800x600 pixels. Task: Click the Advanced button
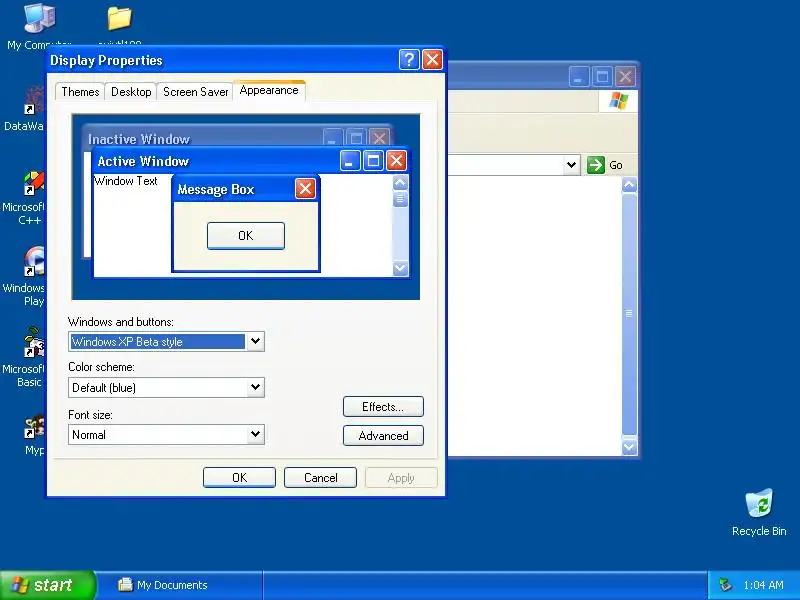pos(383,436)
